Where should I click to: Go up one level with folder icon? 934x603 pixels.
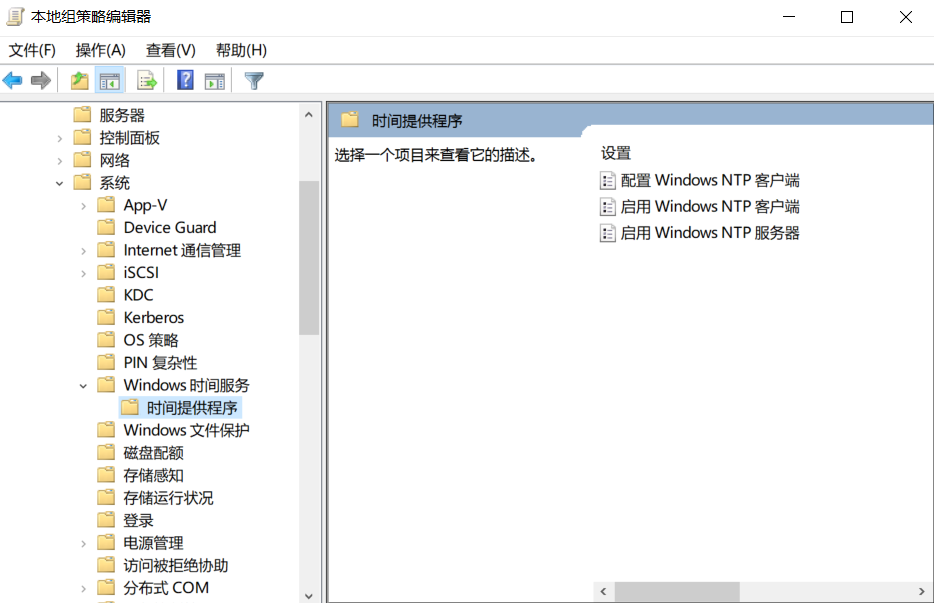79,80
